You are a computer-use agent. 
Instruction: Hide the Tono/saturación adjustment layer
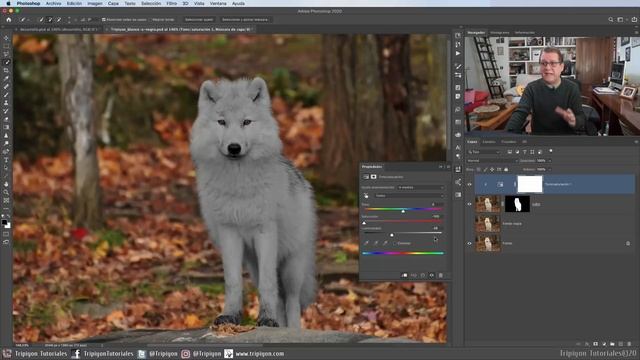[469, 184]
